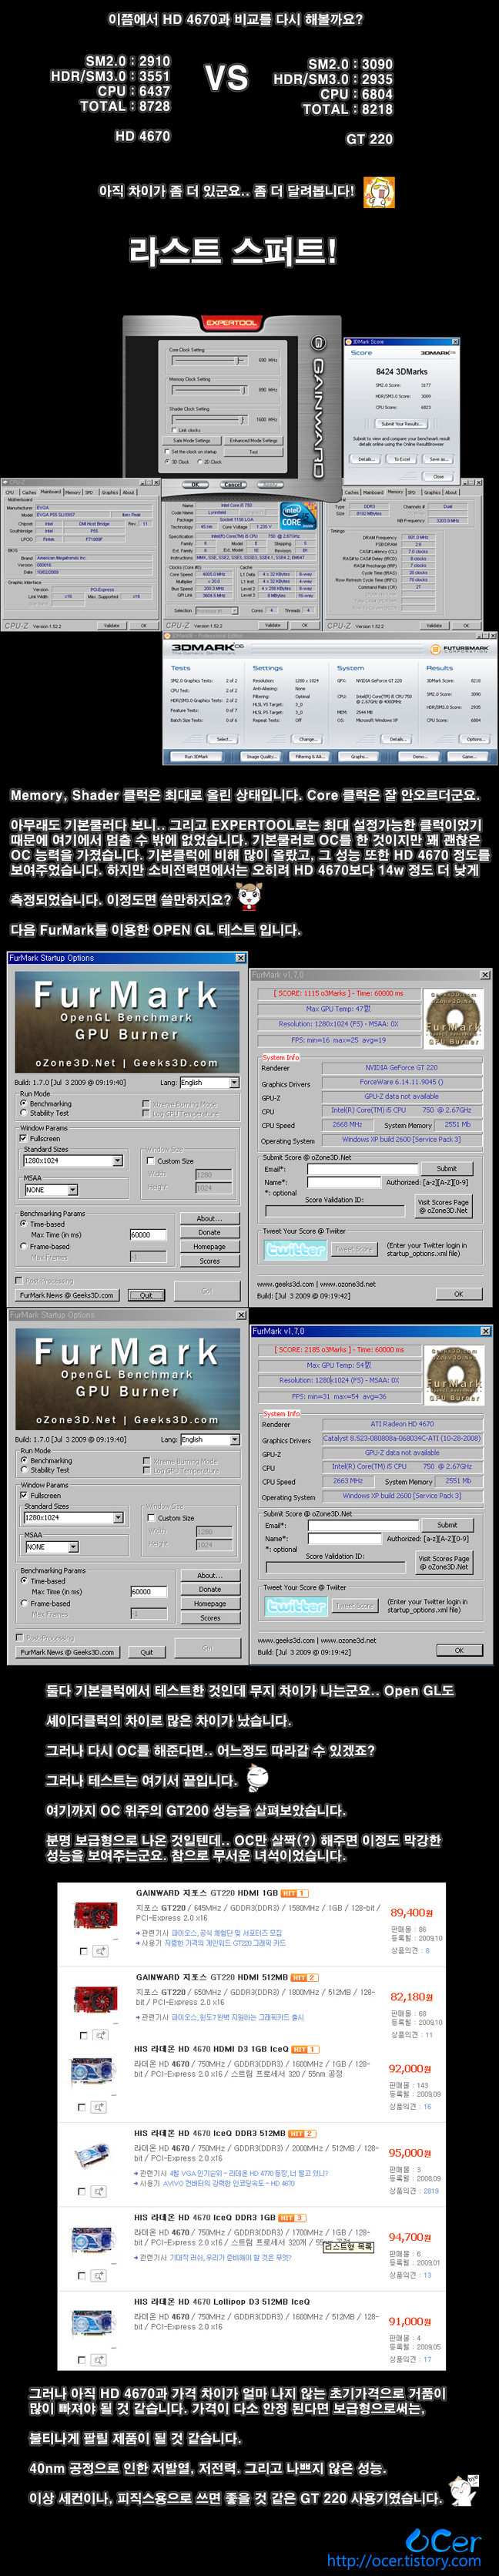Open zoom icon for GAINWARD GT220 HDMI 1GB

[x=101, y=1950]
